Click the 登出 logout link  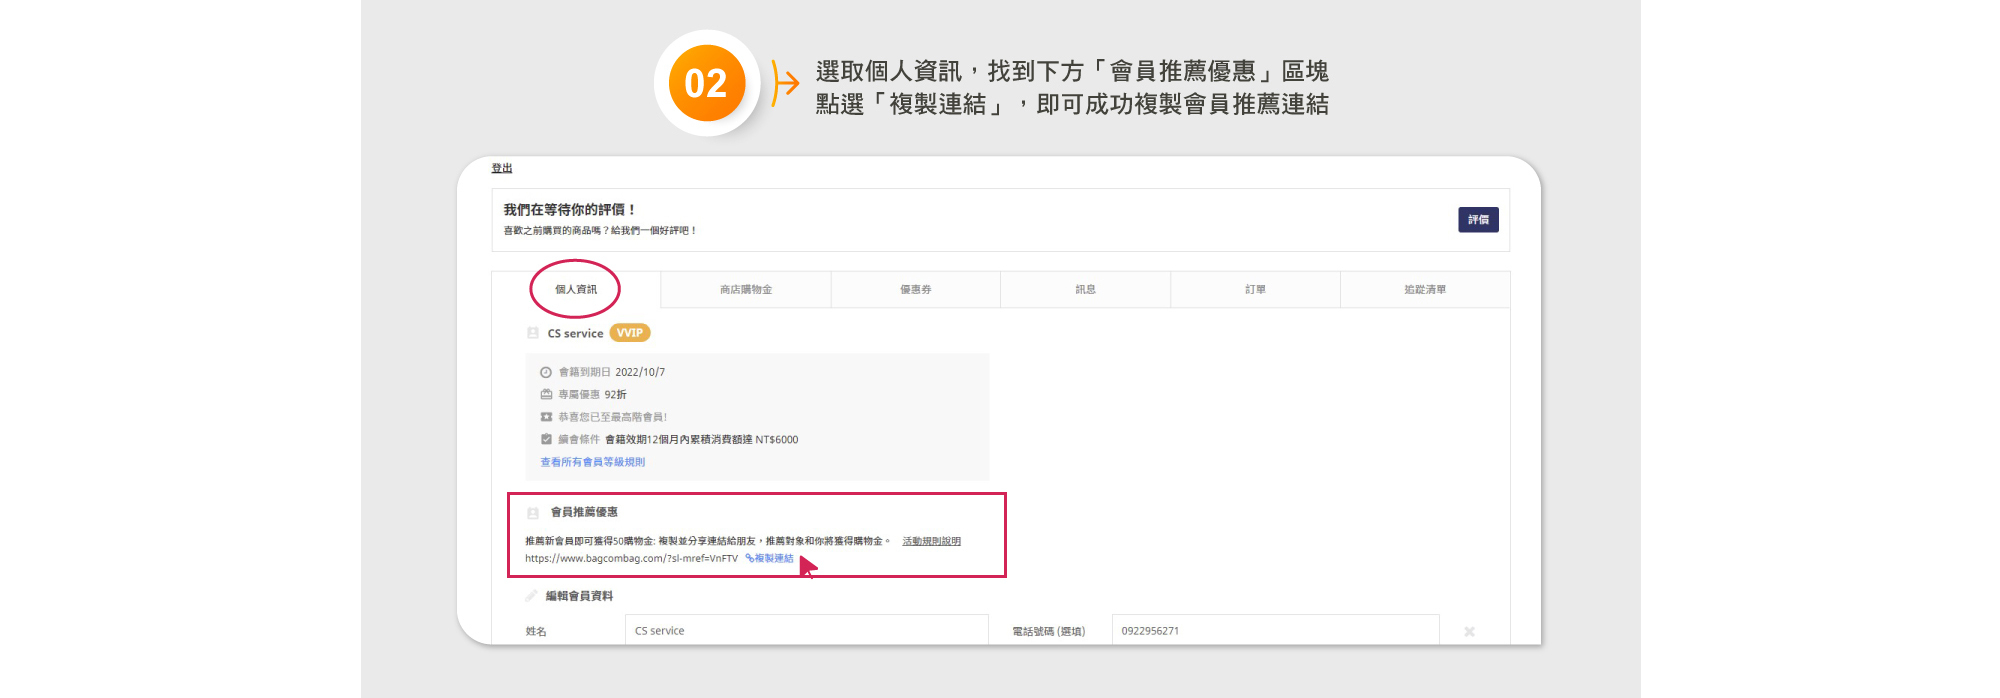[x=501, y=168]
